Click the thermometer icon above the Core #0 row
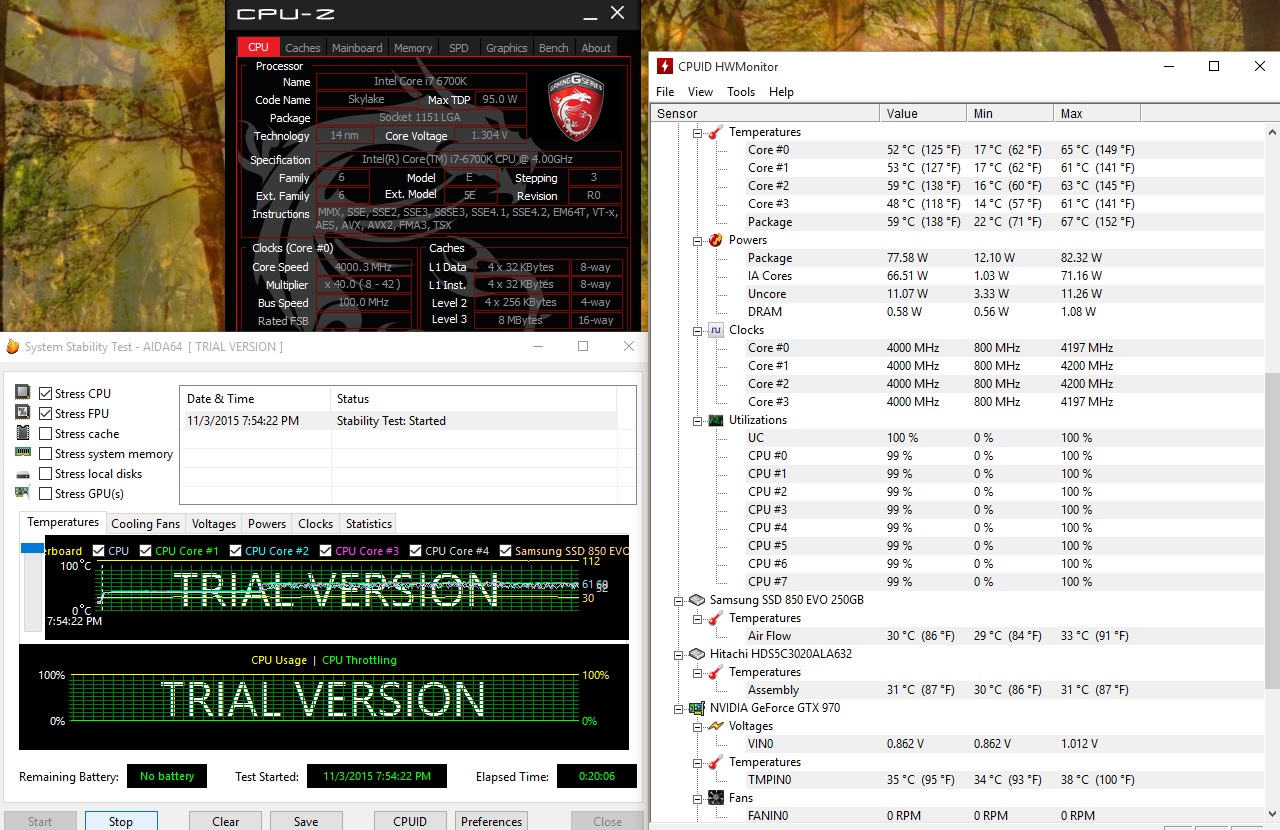Image resolution: width=1280 pixels, height=830 pixels. pos(715,132)
